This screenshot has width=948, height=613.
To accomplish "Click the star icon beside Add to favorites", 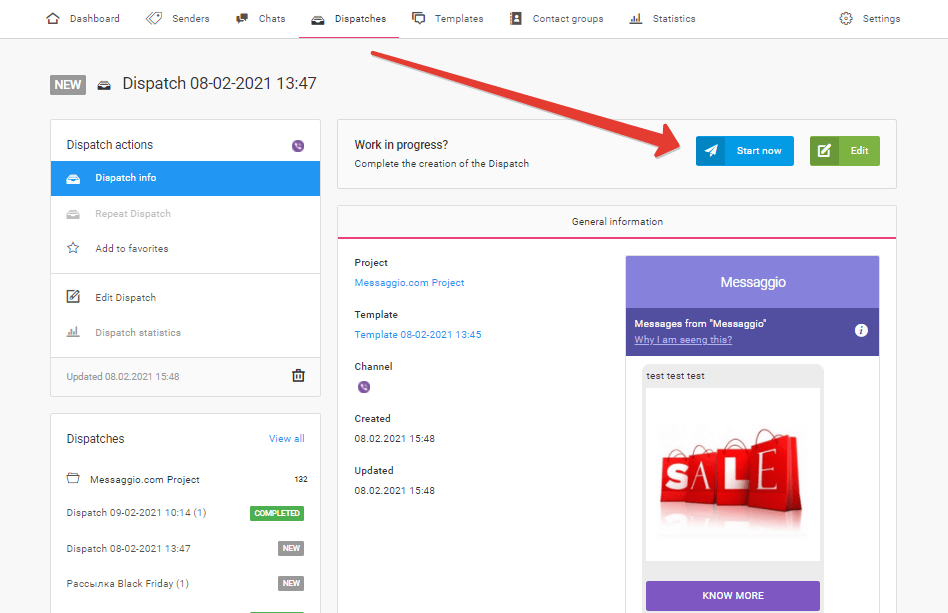I will tap(73, 248).
